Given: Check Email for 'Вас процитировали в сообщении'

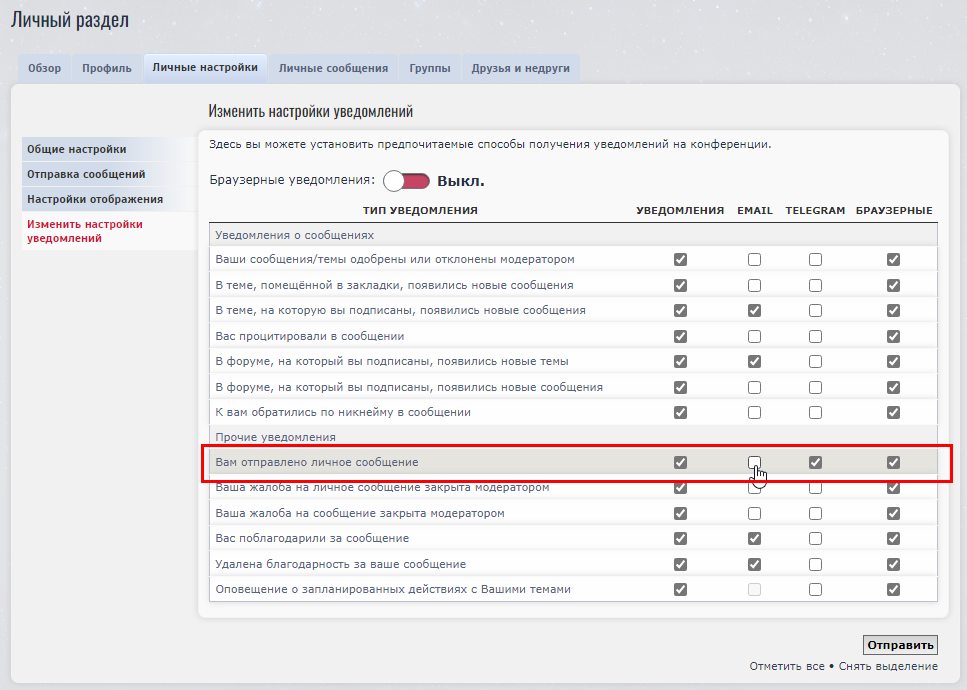Looking at the screenshot, I should click(754, 337).
